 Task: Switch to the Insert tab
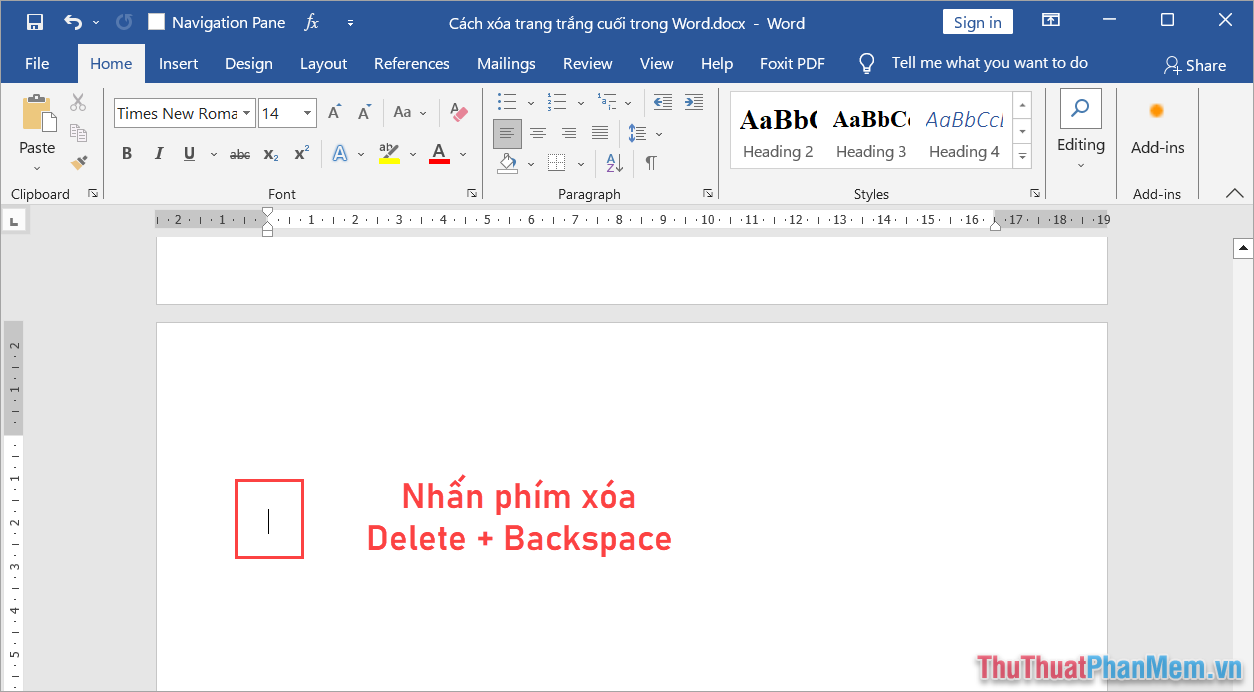click(178, 62)
